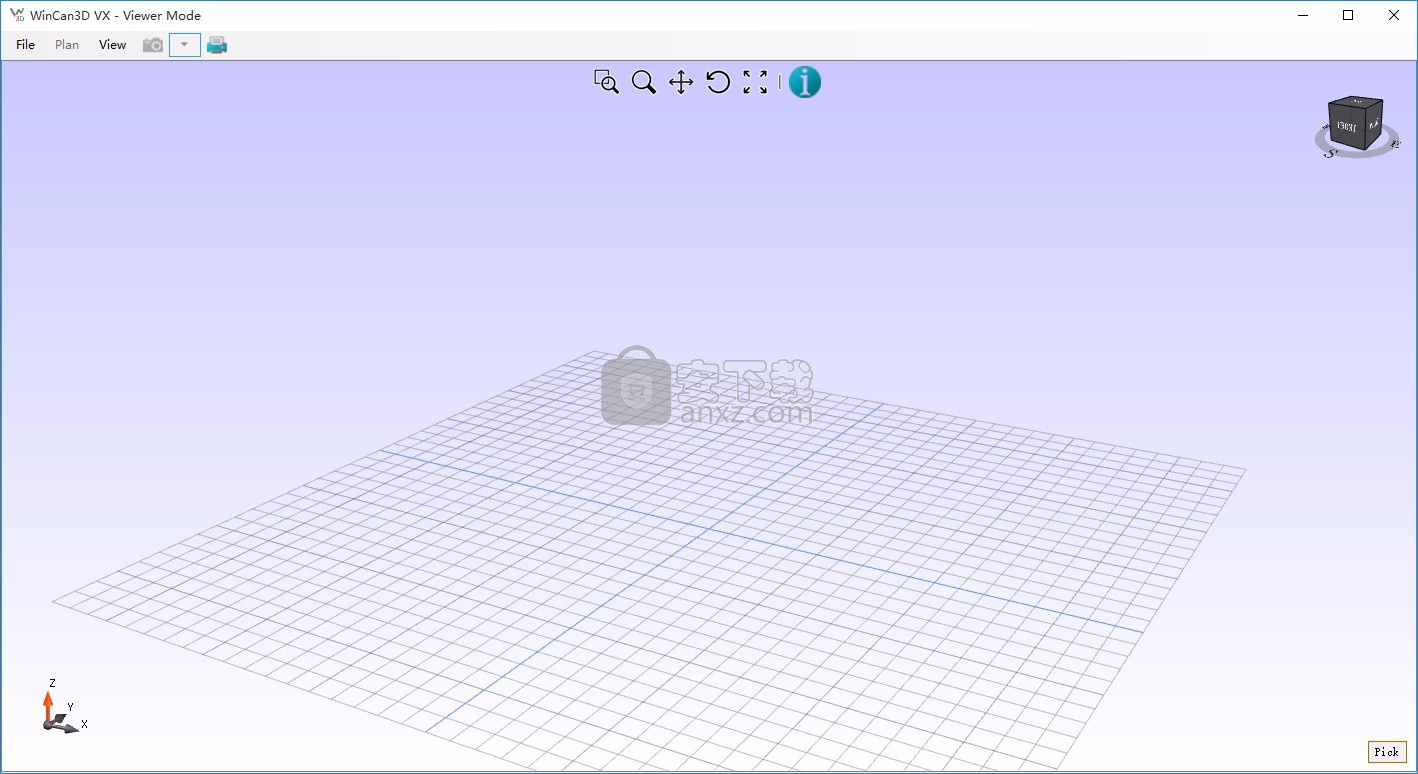1418x774 pixels.
Task: Select the rotate view tool
Action: tap(718, 82)
